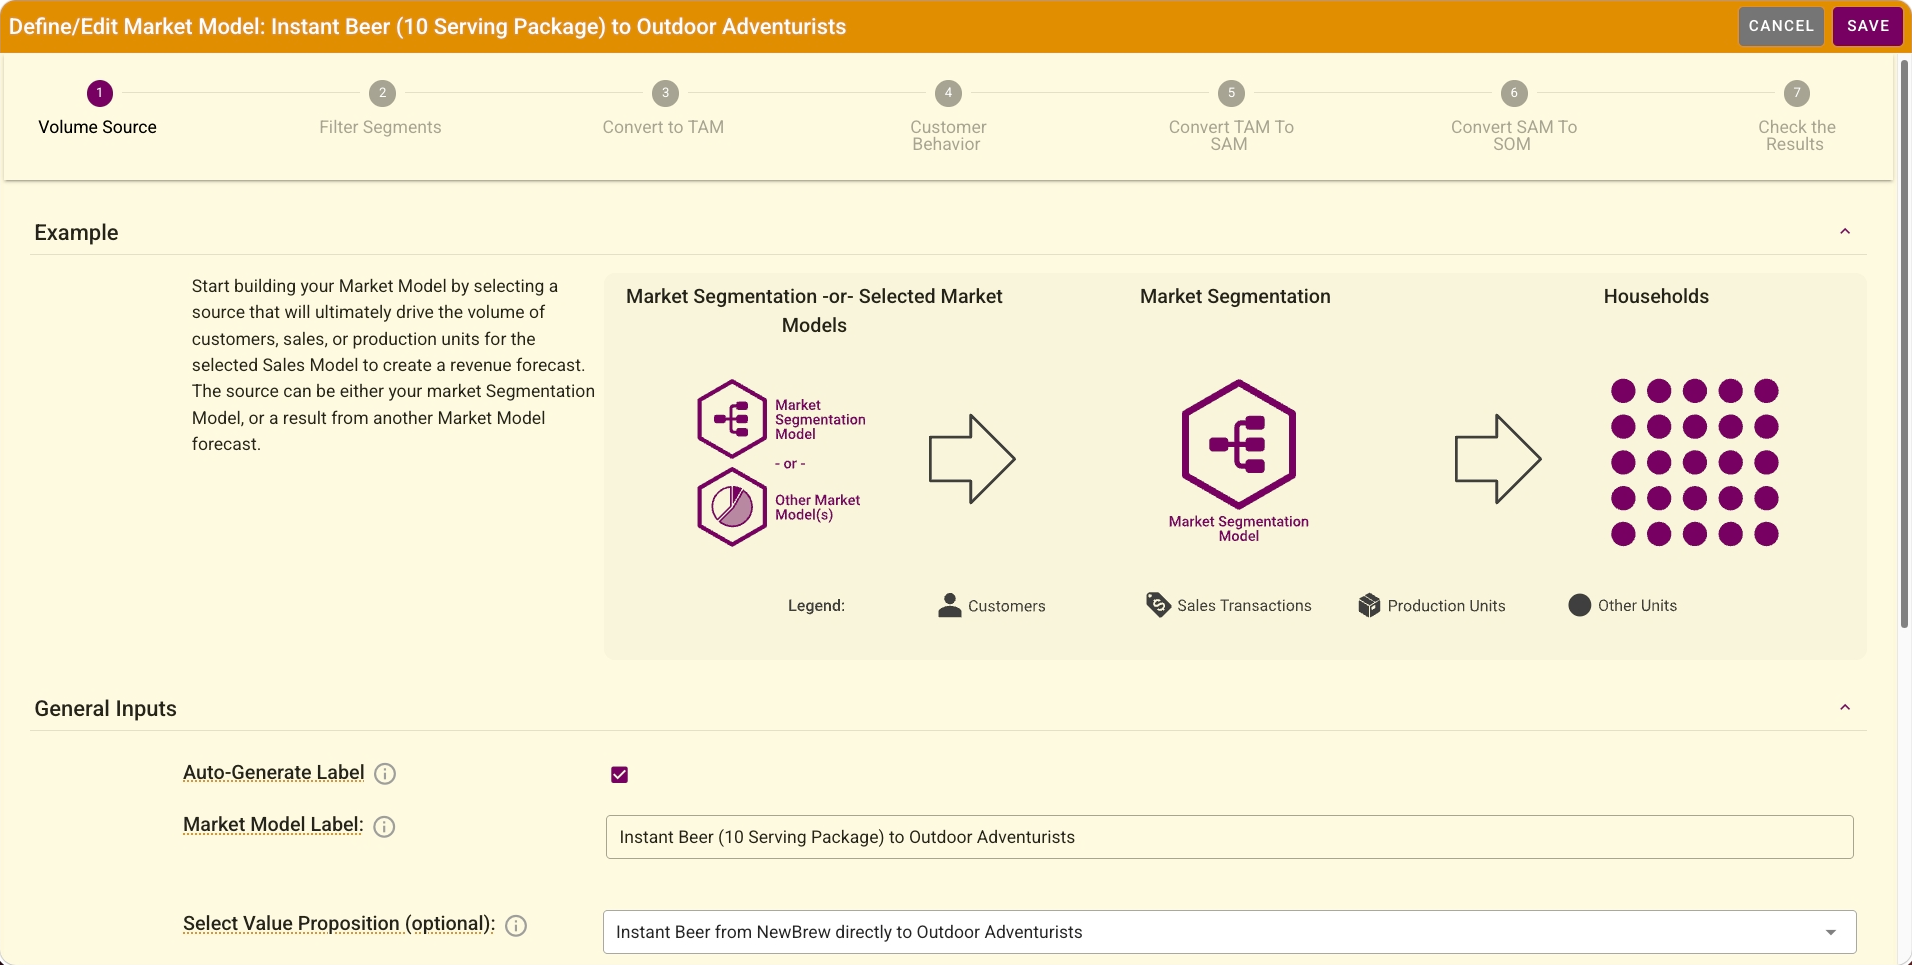
Task: Click the 'Legend:' label
Action: point(816,606)
